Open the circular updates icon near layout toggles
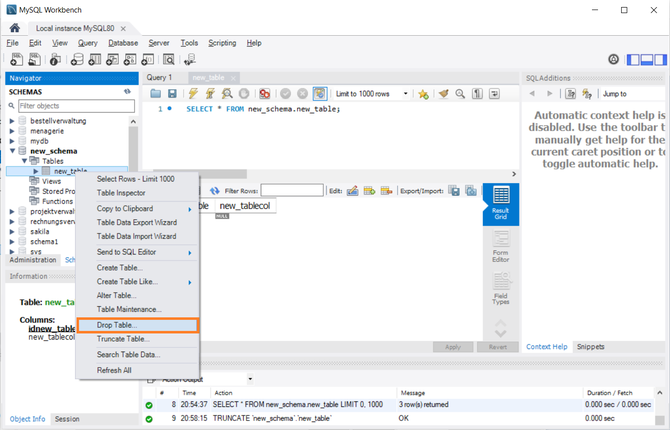Image resolution: width=670 pixels, height=430 pixels. 614,59
